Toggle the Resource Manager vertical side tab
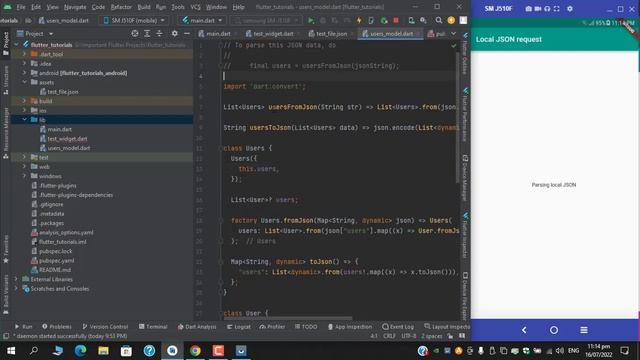The image size is (640, 360). pyautogui.click(x=6, y=133)
